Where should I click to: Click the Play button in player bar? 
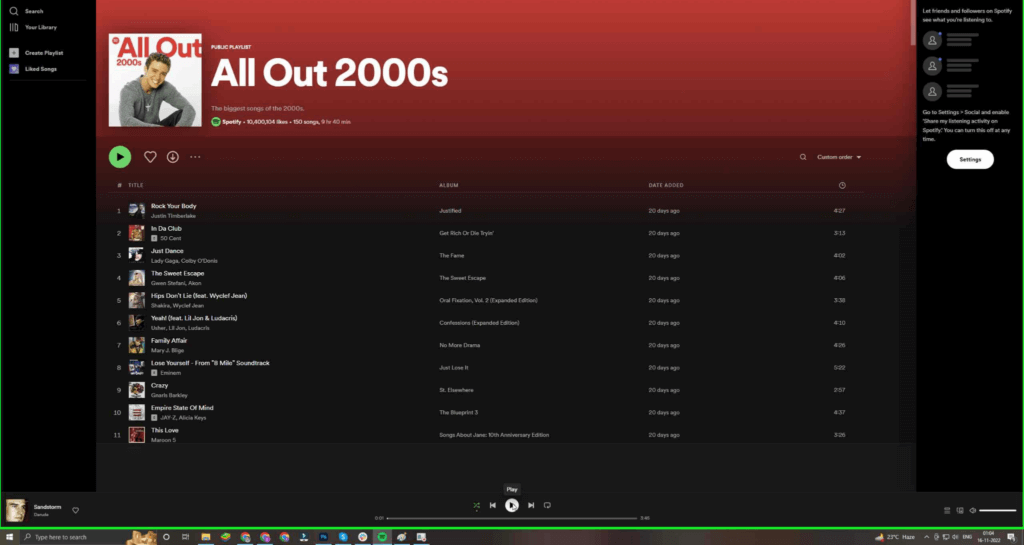[512, 505]
